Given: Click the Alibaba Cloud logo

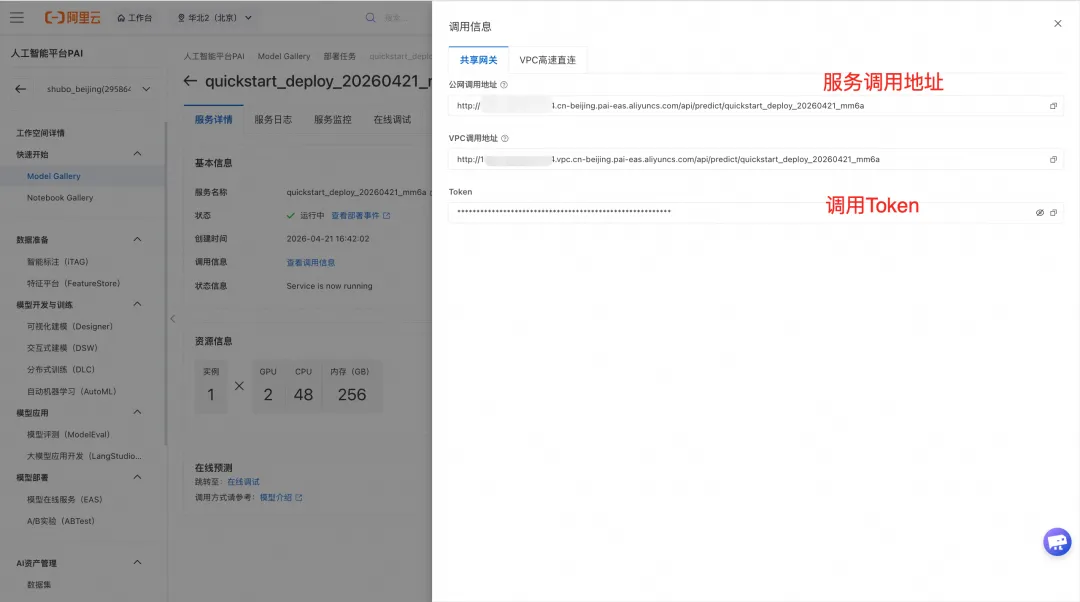Looking at the screenshot, I should (72, 18).
